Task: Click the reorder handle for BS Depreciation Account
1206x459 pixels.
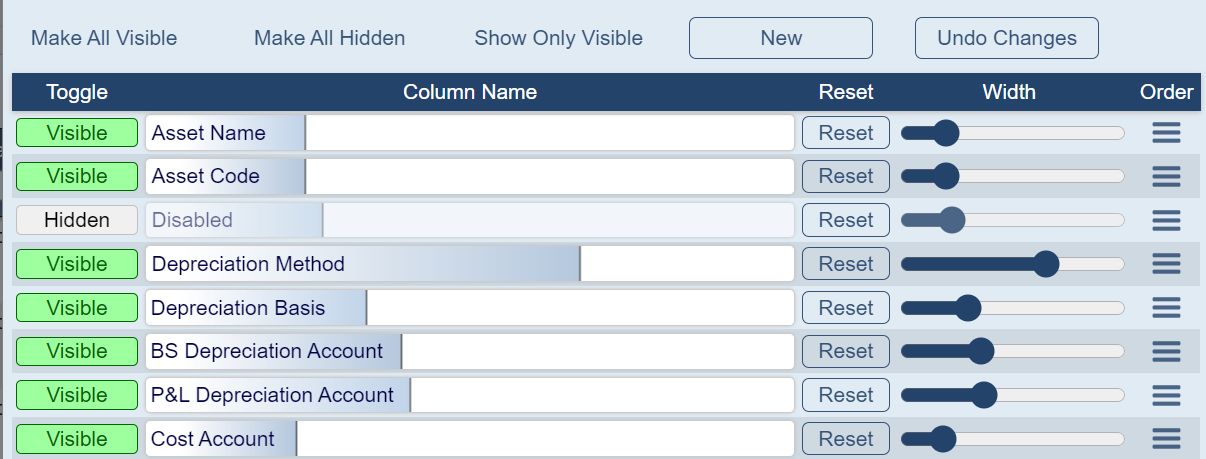Action: 1166,351
